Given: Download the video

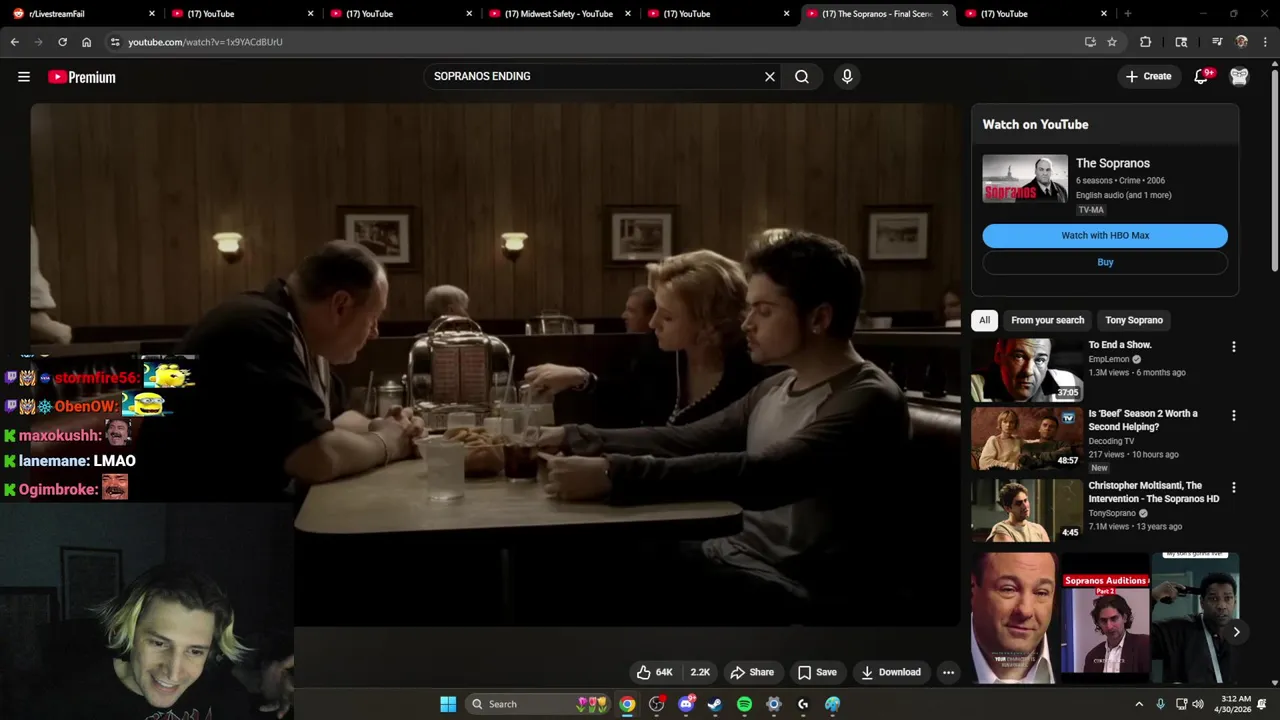Looking at the screenshot, I should pyautogui.click(x=891, y=672).
